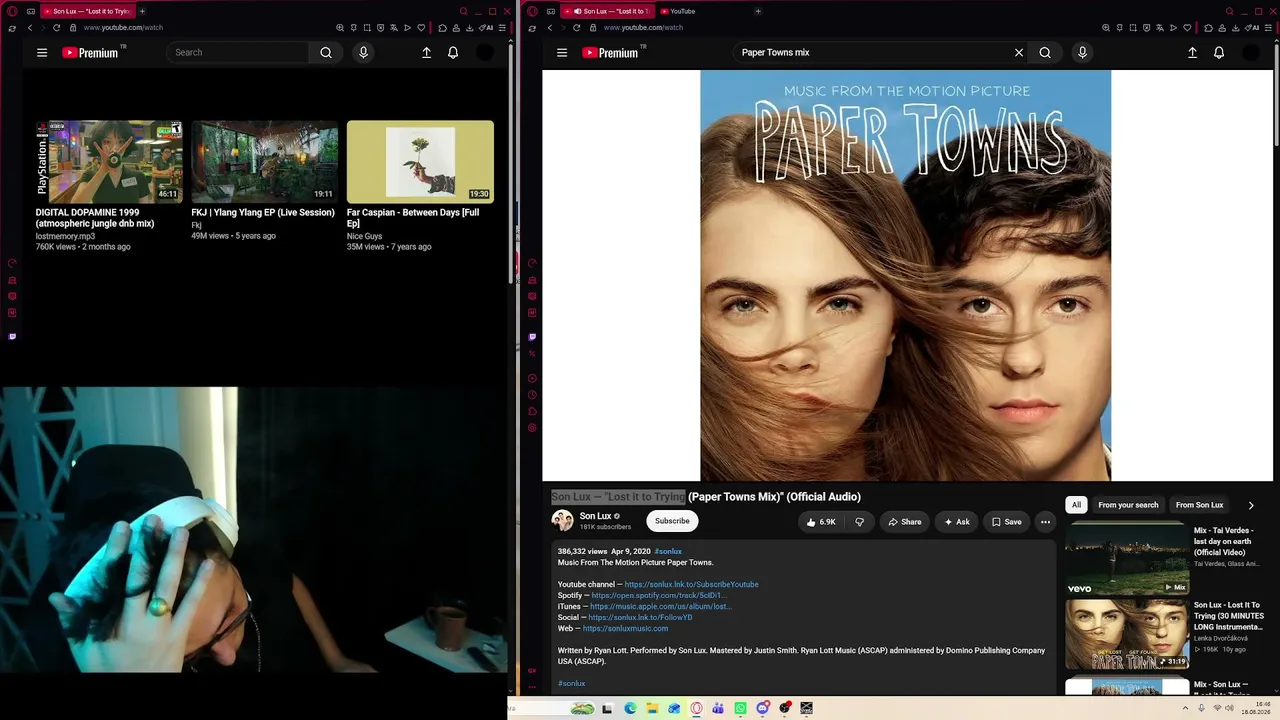1280x720 pixels.
Task: Click the heart bookmark icon in left browser toolbar
Action: 421,28
